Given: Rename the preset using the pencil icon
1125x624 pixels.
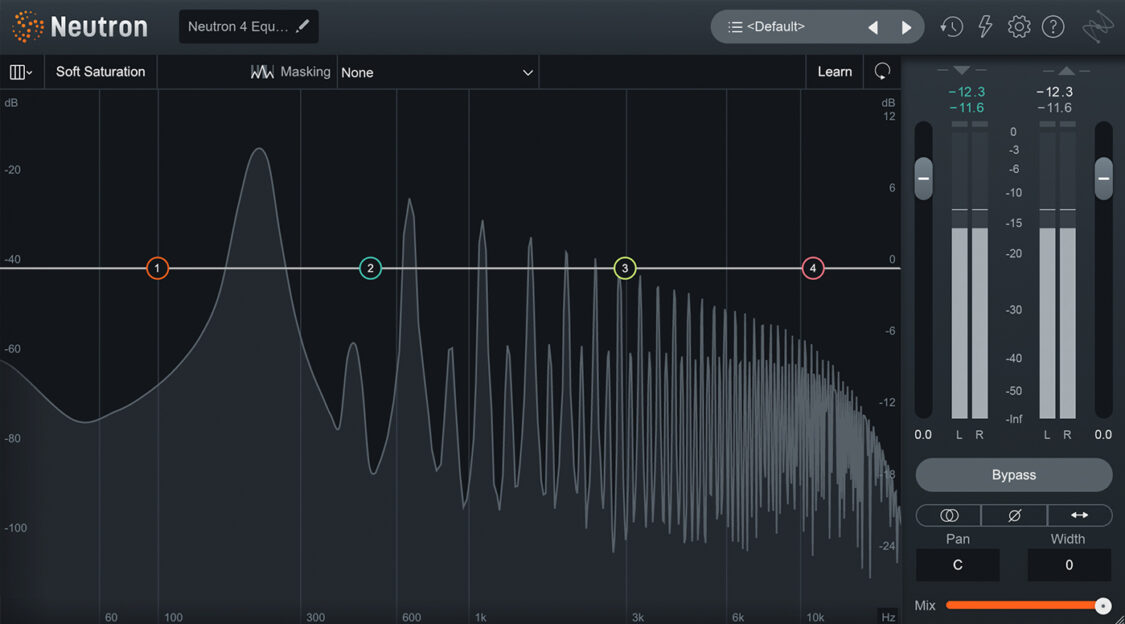Looking at the screenshot, I should coord(303,26).
